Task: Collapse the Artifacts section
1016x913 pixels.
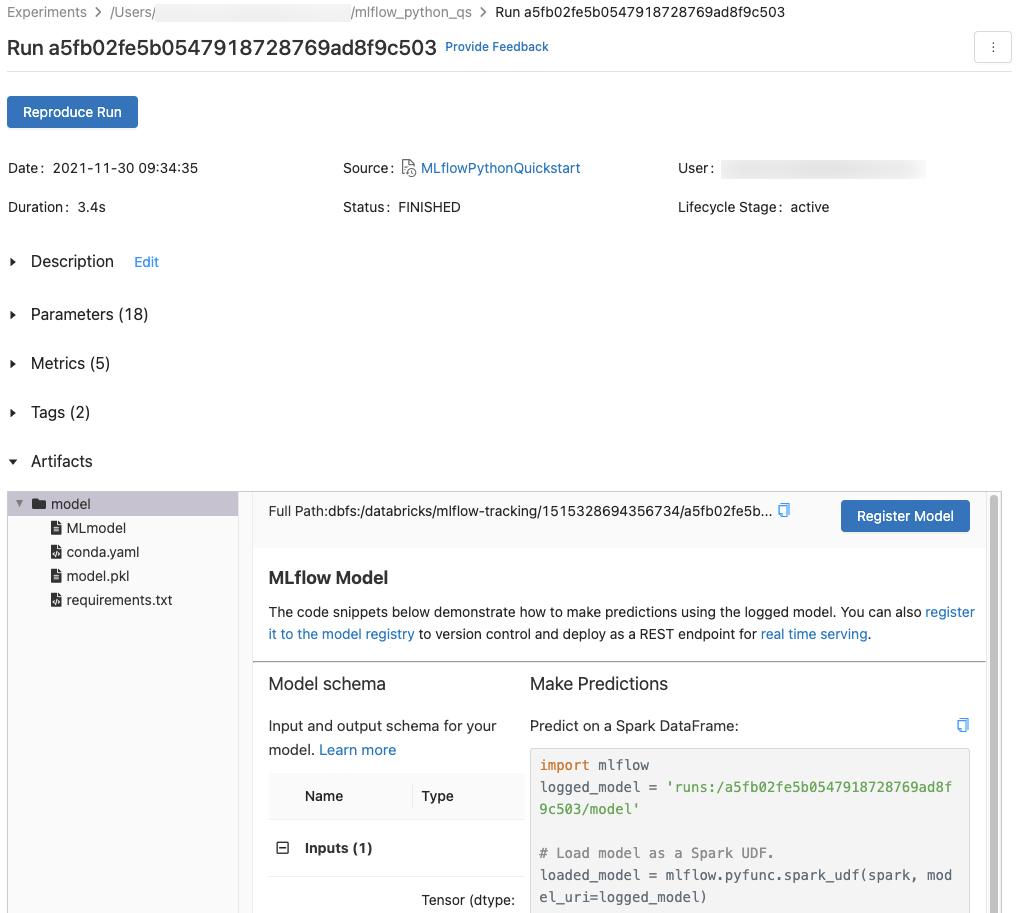Action: [13, 462]
